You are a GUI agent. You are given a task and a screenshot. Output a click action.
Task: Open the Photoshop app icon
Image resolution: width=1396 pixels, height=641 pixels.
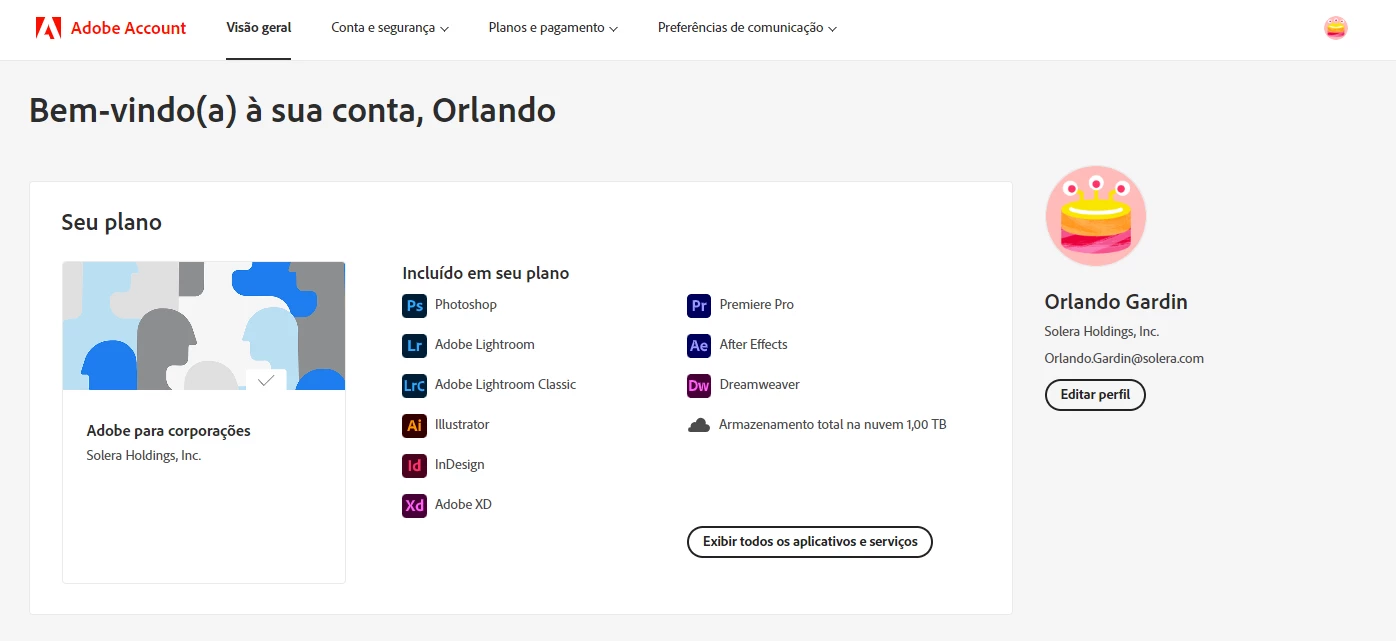(414, 305)
